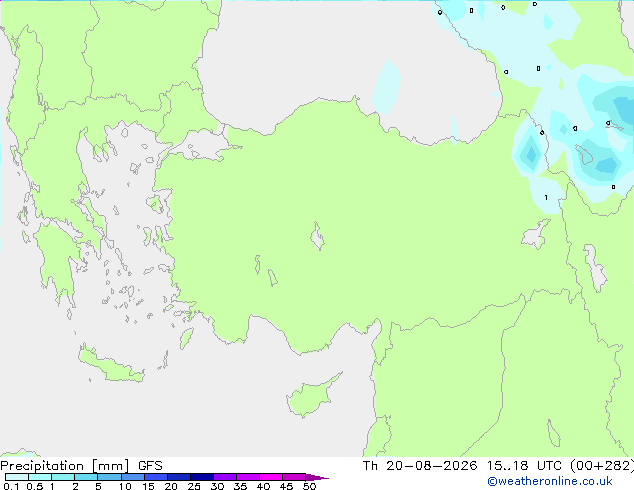This screenshot has width=634, height=490.
Task: Click the legend value '50'
Action: tap(309, 486)
